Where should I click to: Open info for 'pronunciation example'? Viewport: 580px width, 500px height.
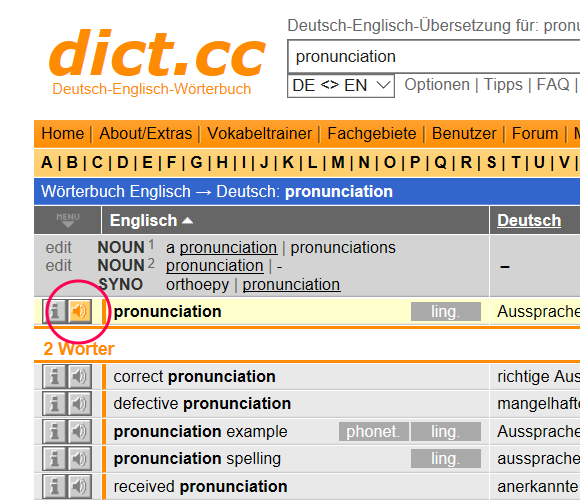[x=55, y=431]
